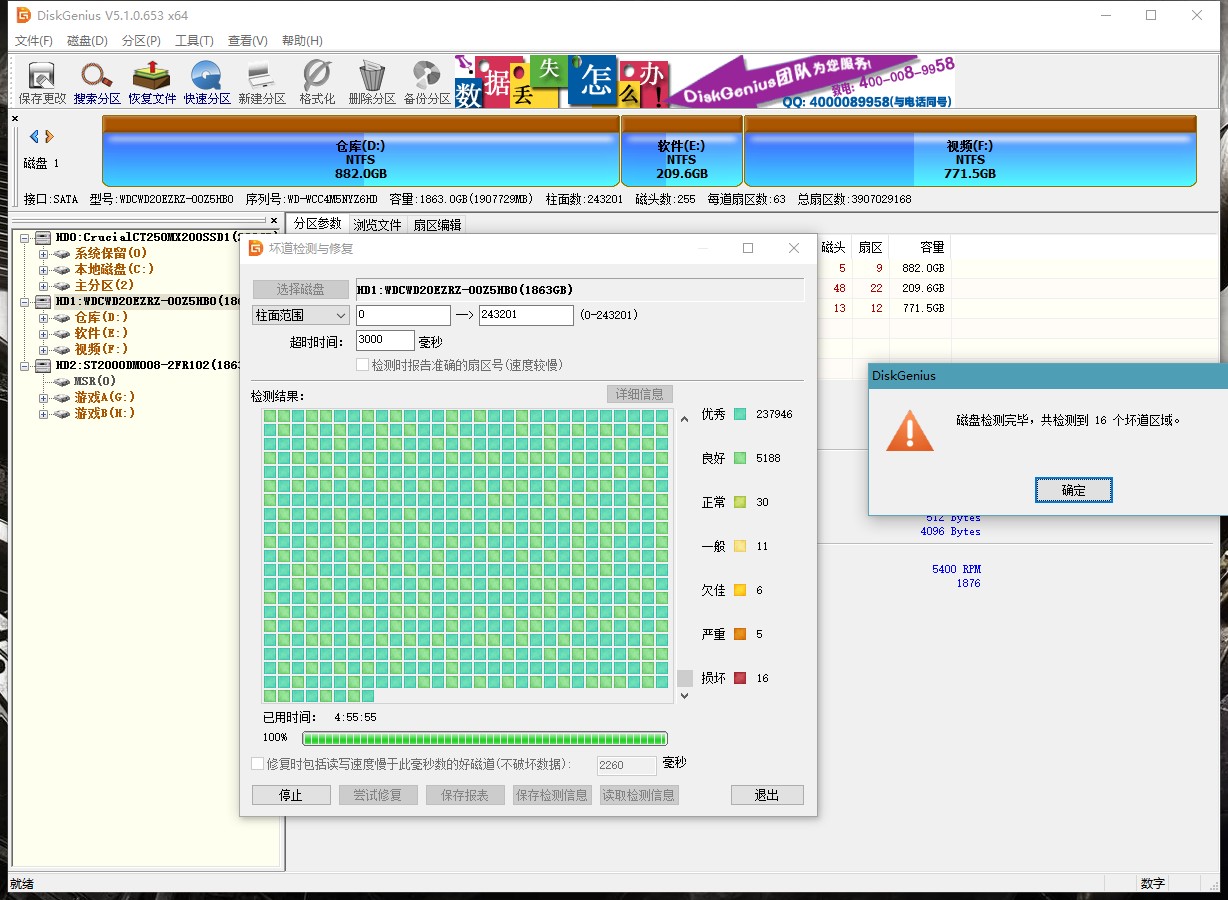Switch to the 浏览文件 tab
Screen dimensions: 1228x900
377,225
